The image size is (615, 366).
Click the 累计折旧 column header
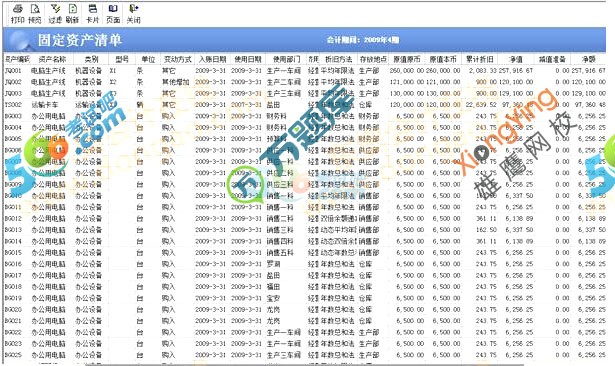click(479, 59)
